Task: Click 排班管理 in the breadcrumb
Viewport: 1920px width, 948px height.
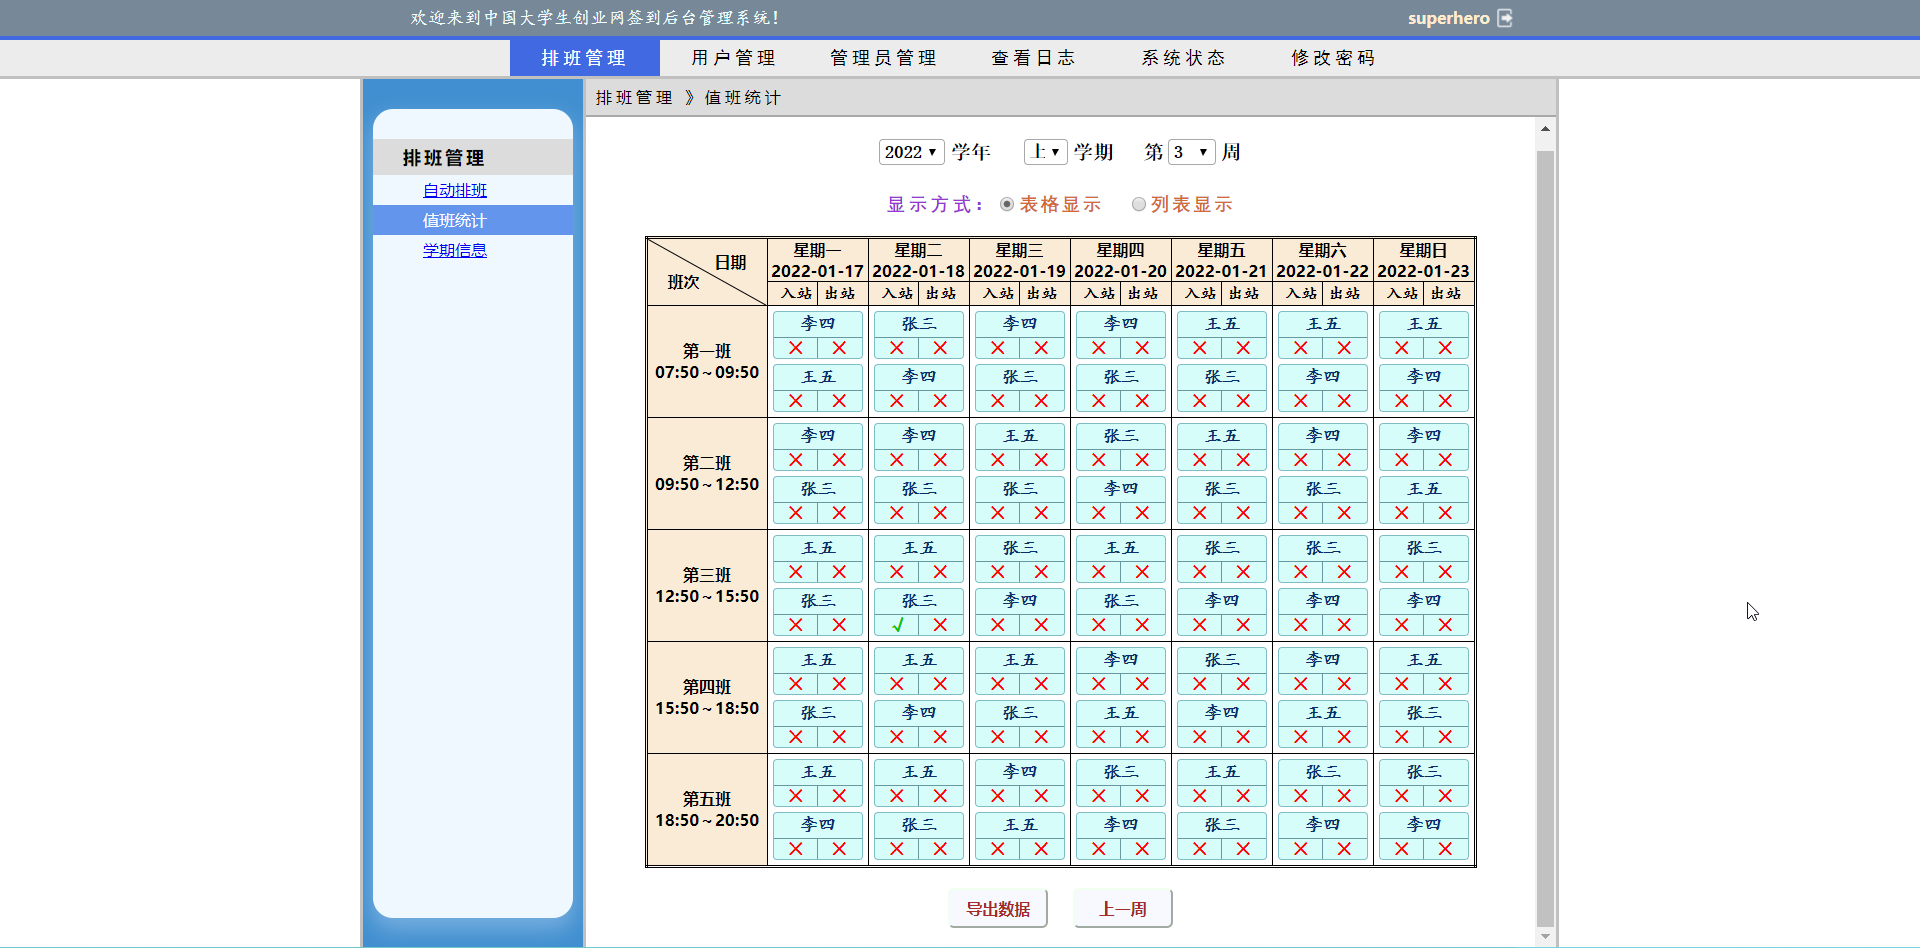Action: 634,97
